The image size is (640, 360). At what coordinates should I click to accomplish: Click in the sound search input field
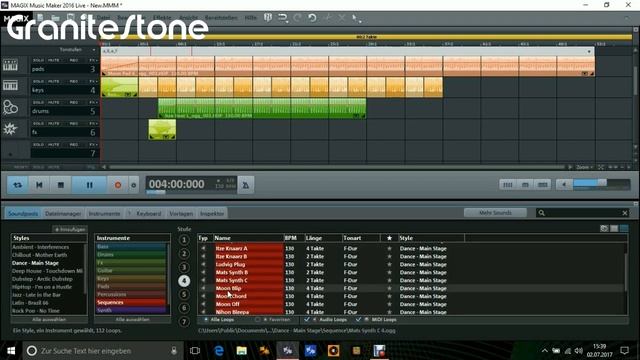(583, 213)
